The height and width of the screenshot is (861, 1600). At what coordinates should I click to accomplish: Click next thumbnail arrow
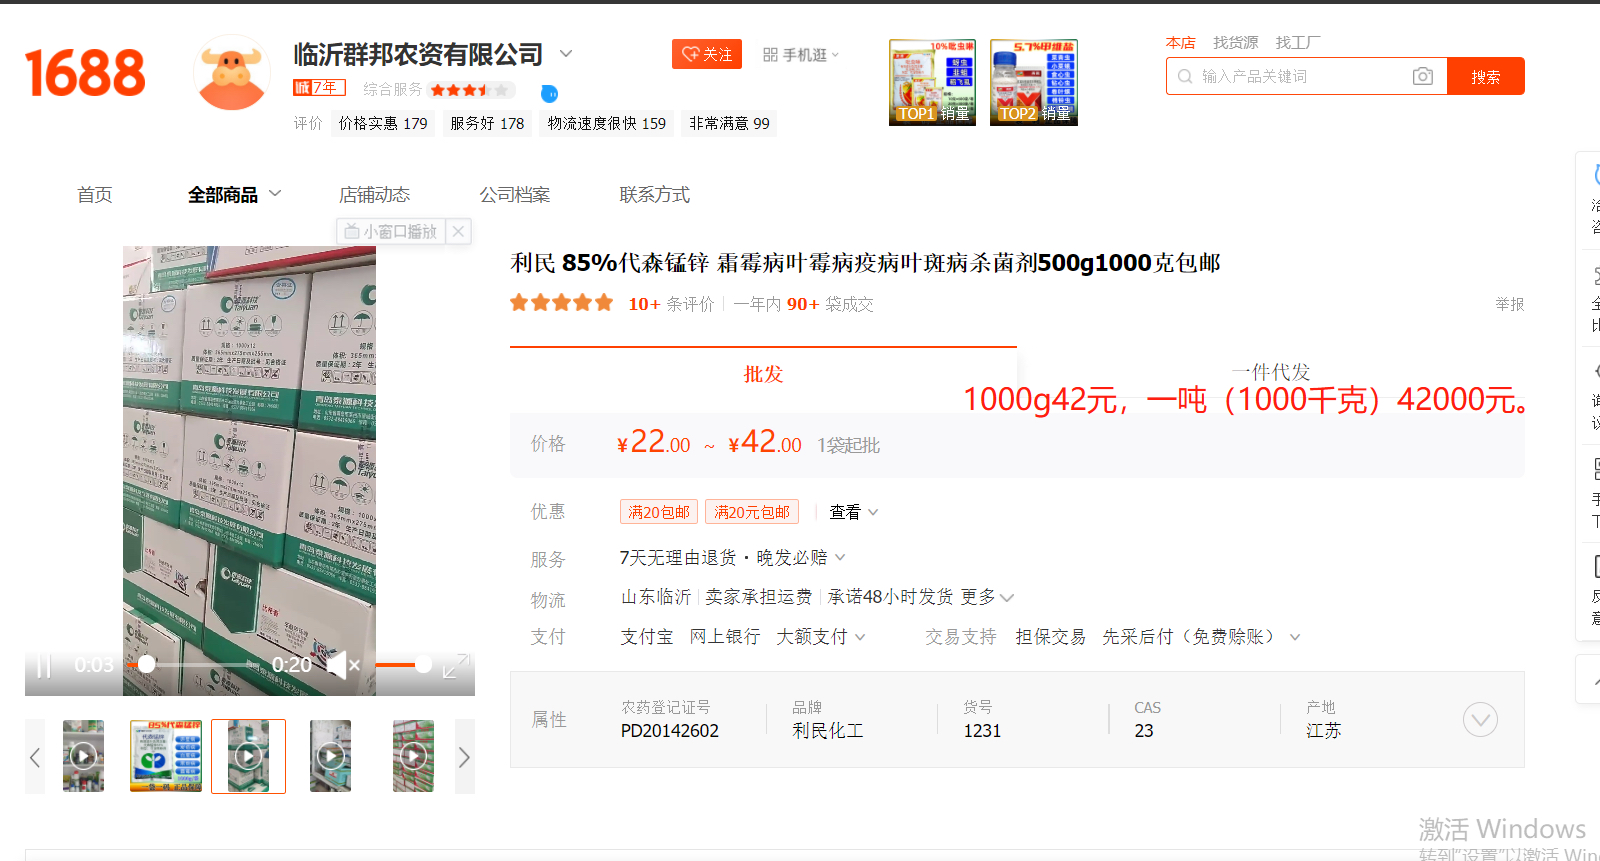(464, 757)
